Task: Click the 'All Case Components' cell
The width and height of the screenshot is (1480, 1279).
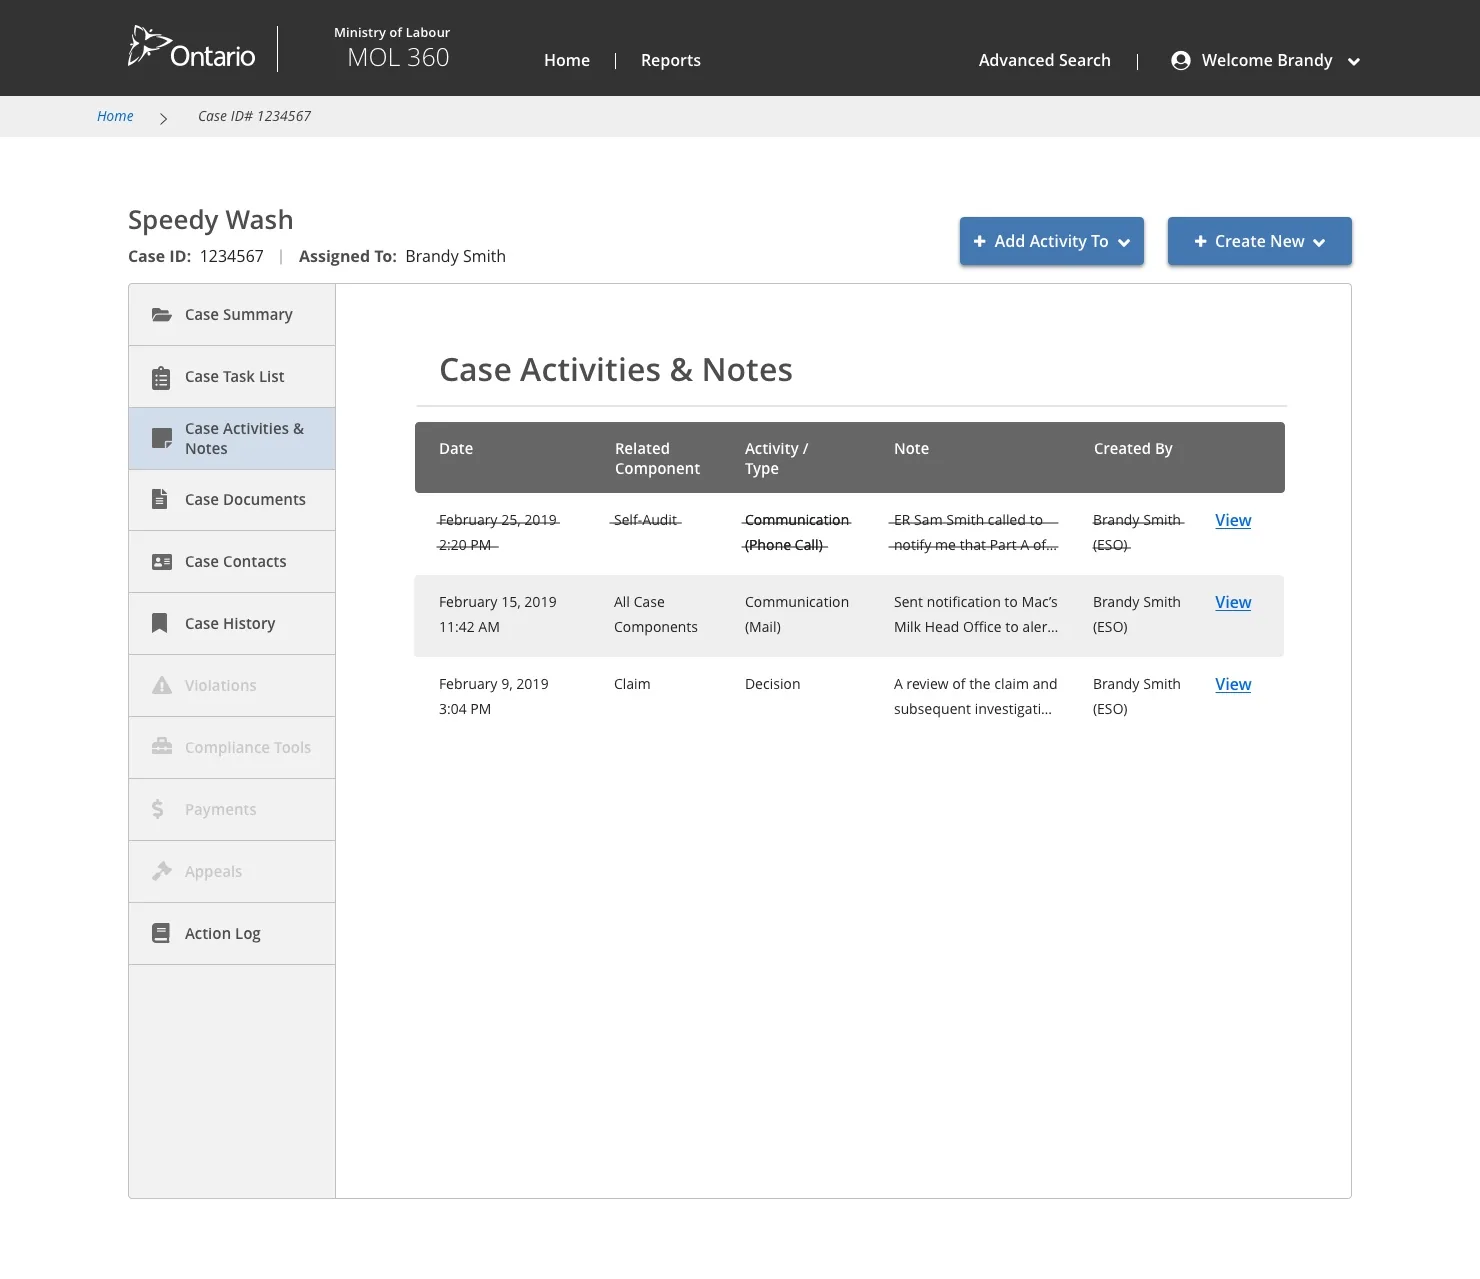Action: (x=656, y=614)
